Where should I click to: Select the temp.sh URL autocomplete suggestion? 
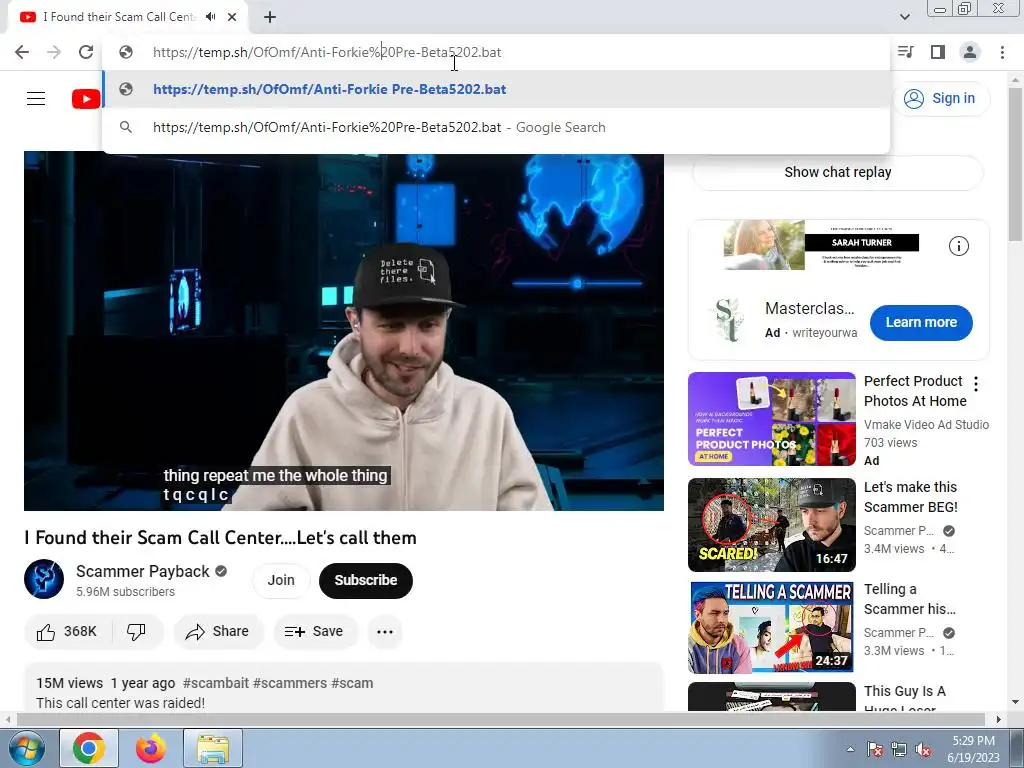tap(496, 89)
